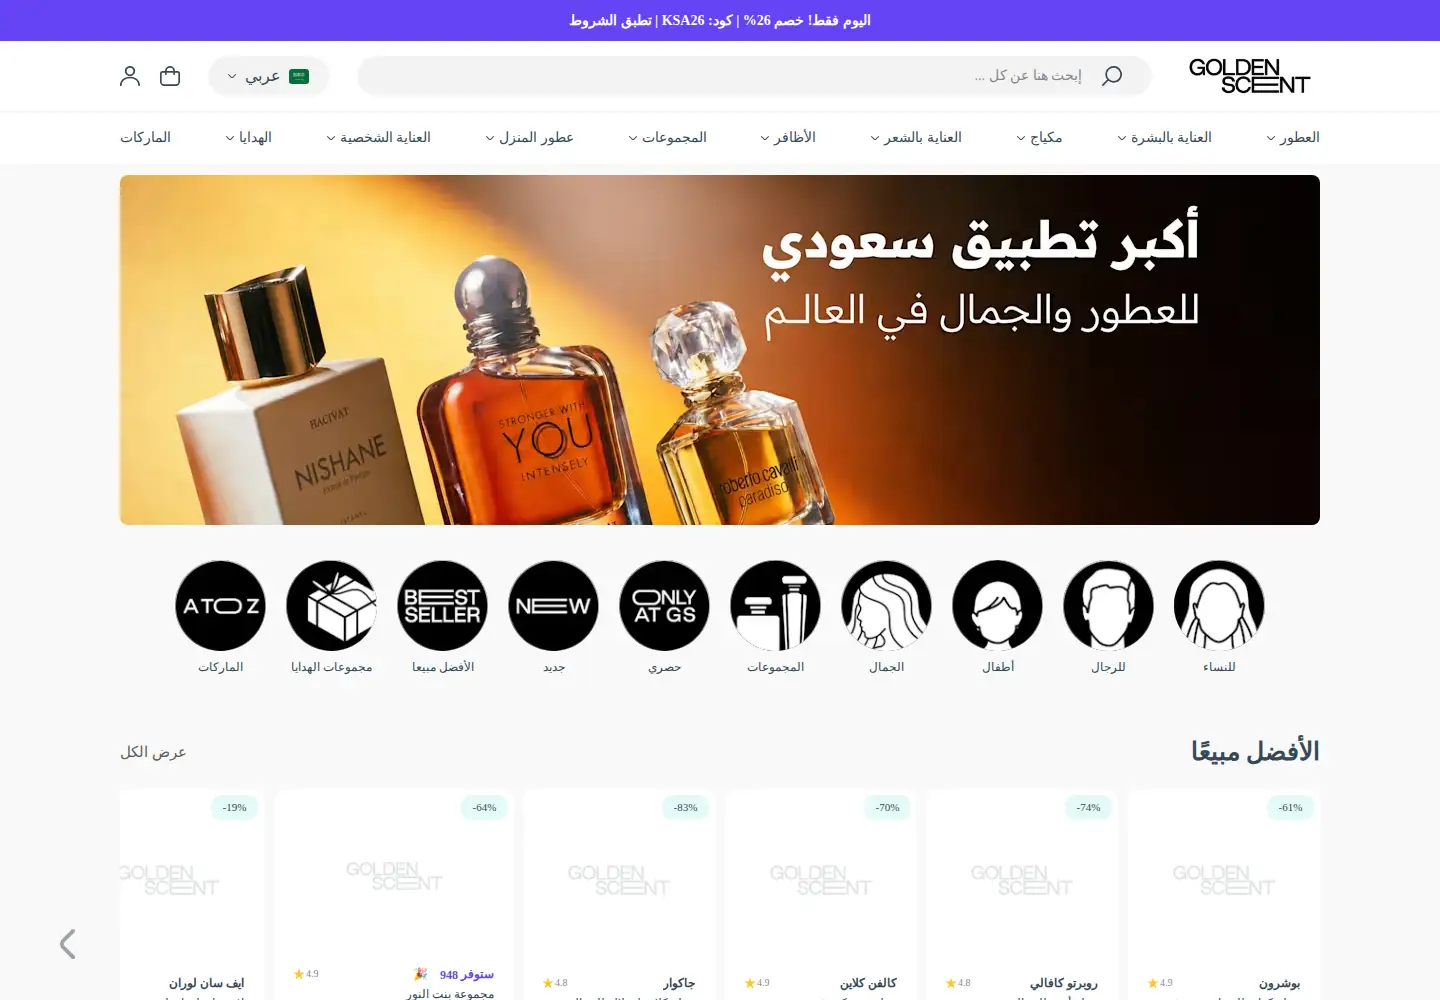Open the women category face icon
1440x1000 pixels.
1219,606
